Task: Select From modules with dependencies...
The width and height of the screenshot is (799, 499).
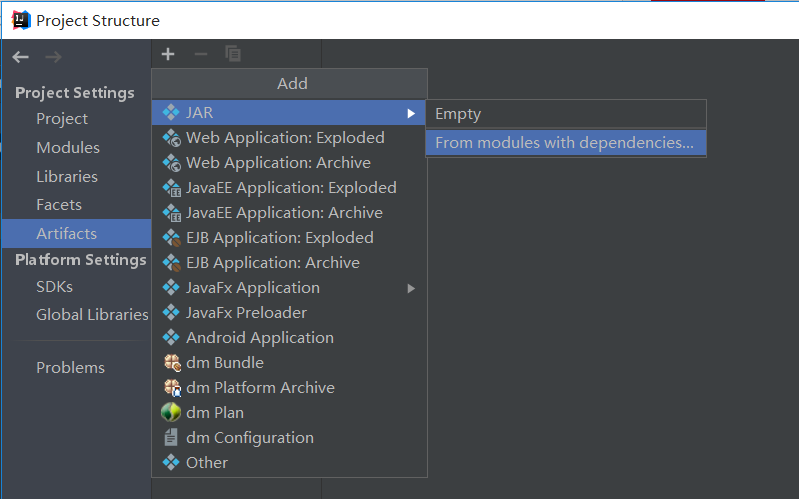Action: pyautogui.click(x=566, y=143)
